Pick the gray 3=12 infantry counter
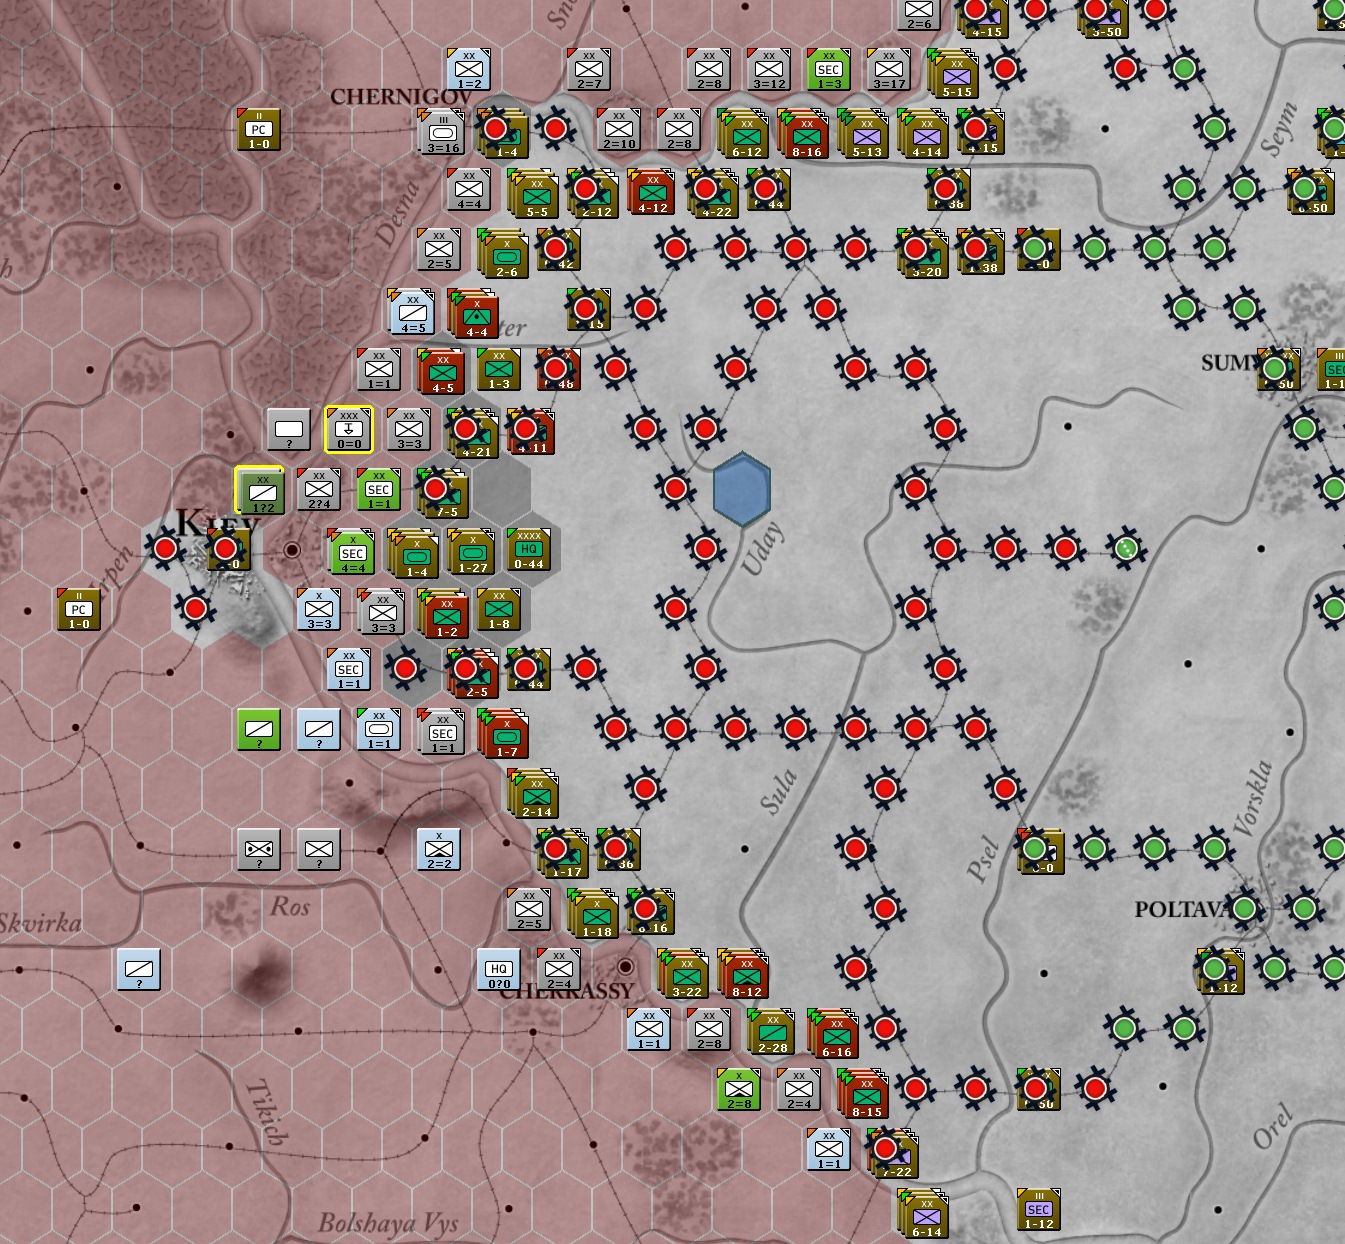 pyautogui.click(x=769, y=69)
